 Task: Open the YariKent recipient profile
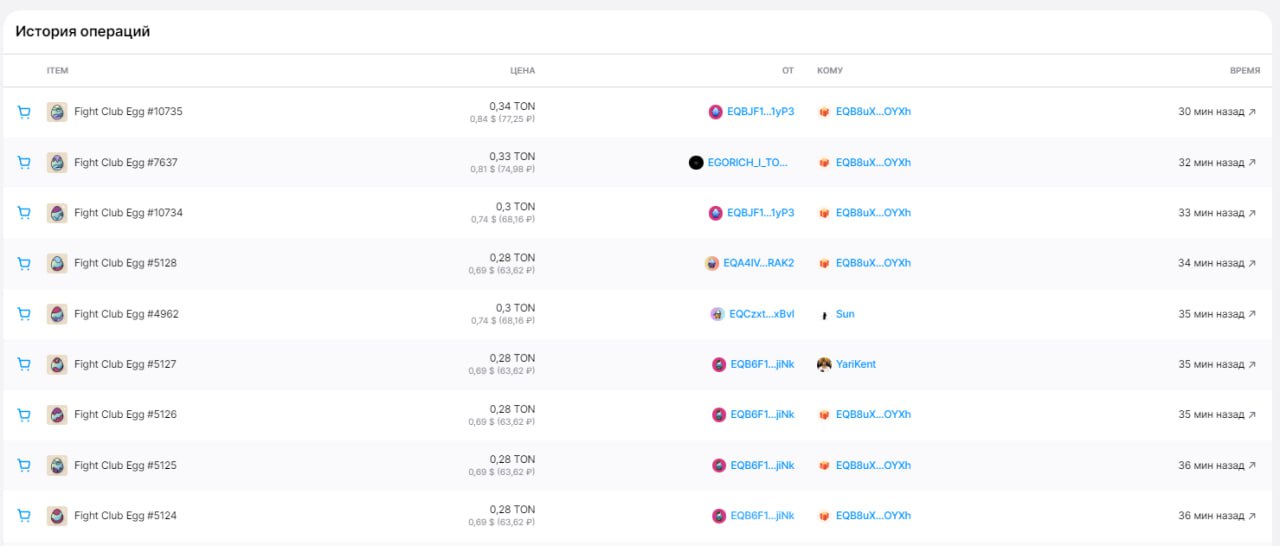[x=855, y=364]
